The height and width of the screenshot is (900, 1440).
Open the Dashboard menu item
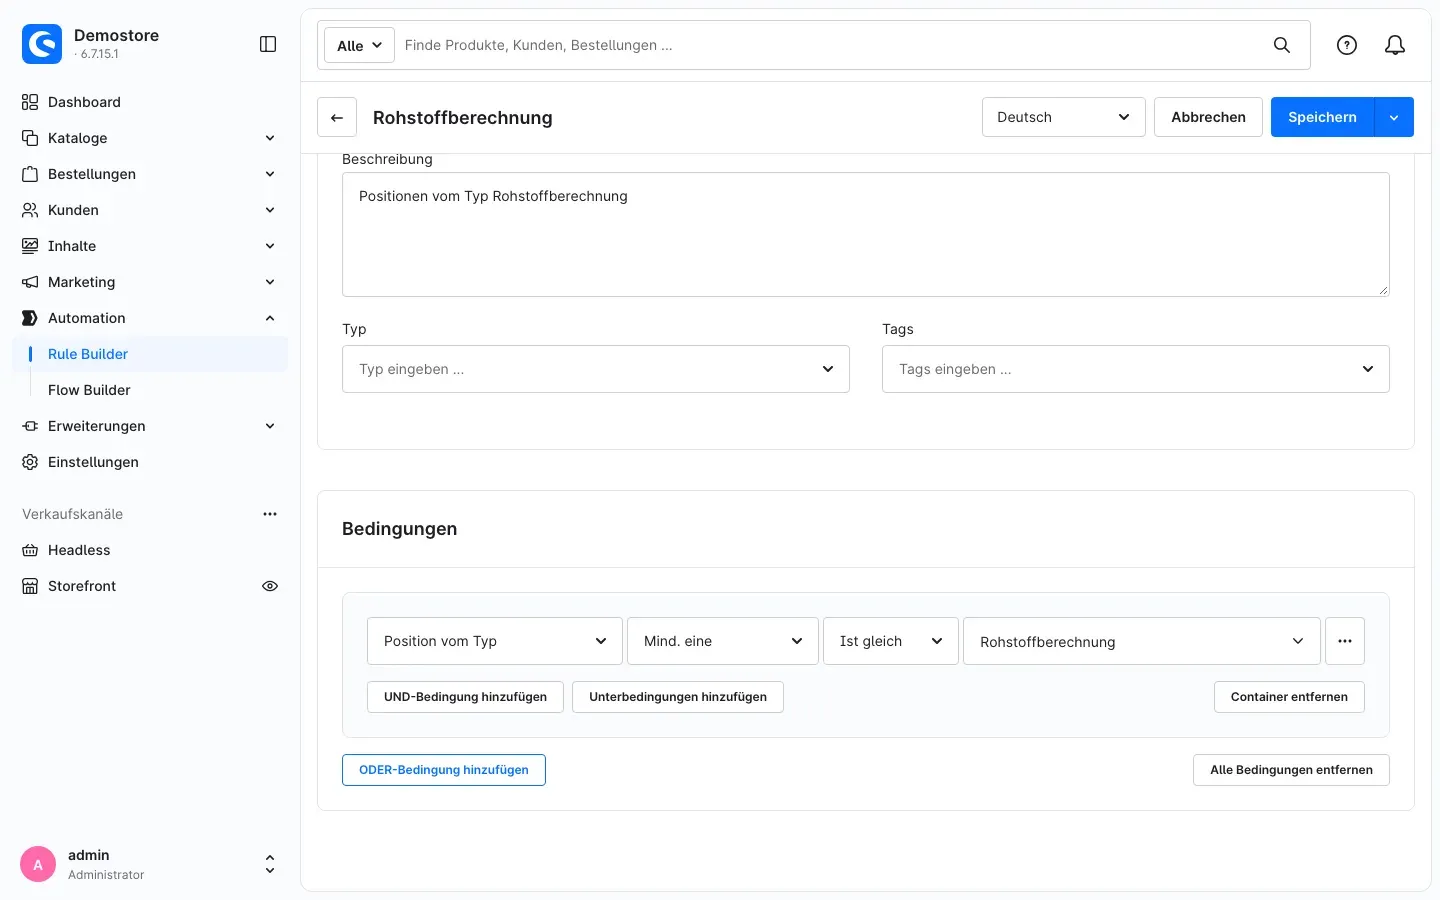click(x=150, y=102)
